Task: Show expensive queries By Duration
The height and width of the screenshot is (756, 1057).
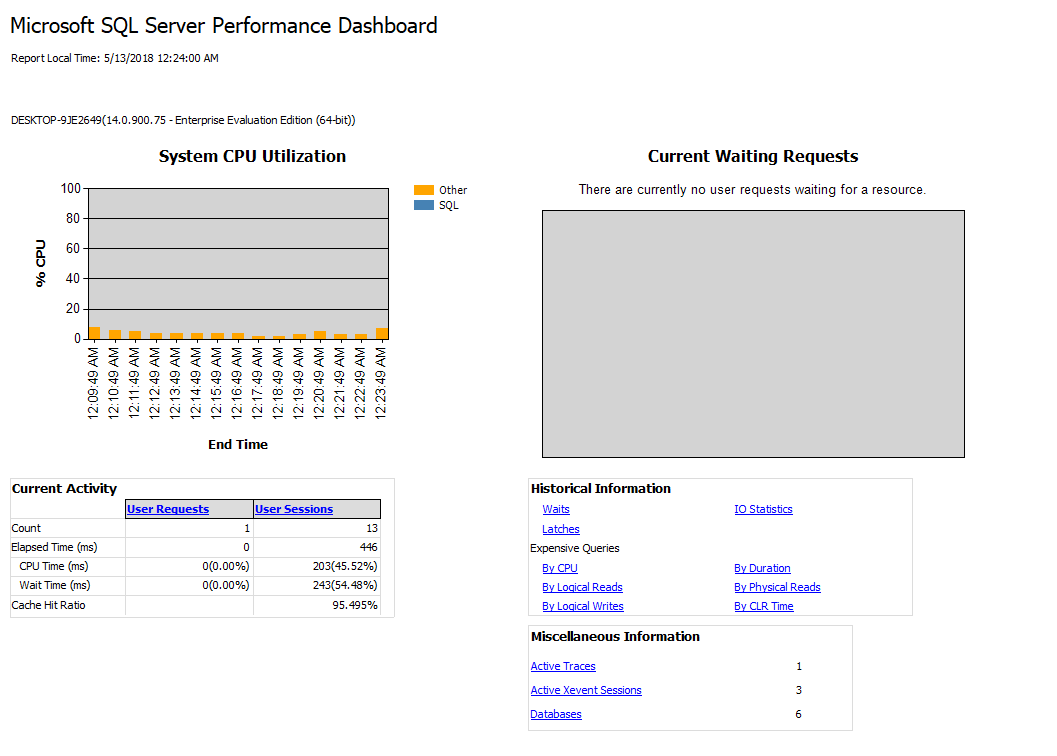Action: click(762, 569)
